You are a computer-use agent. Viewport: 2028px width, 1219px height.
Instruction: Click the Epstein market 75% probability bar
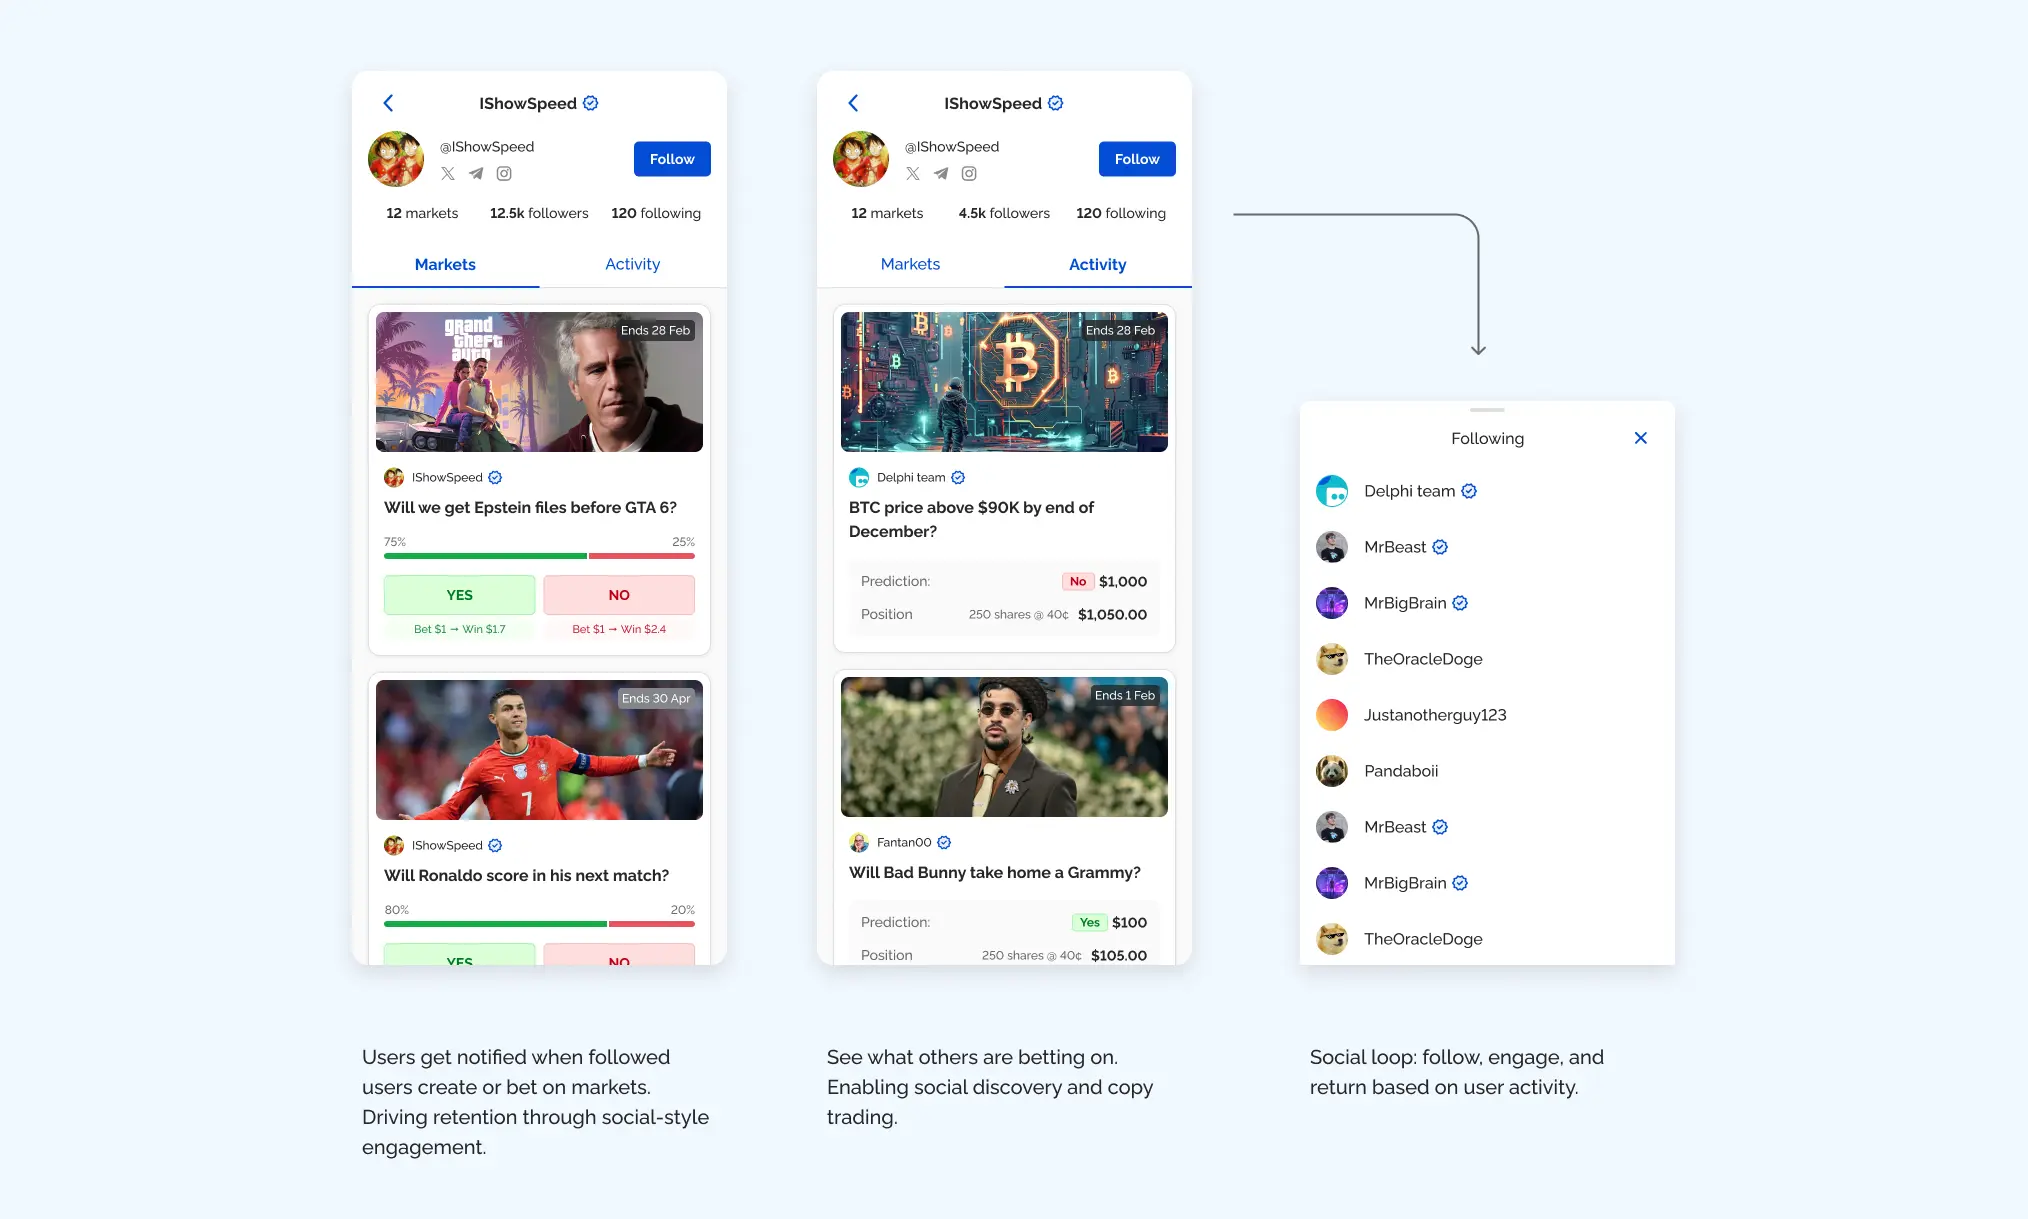point(485,556)
